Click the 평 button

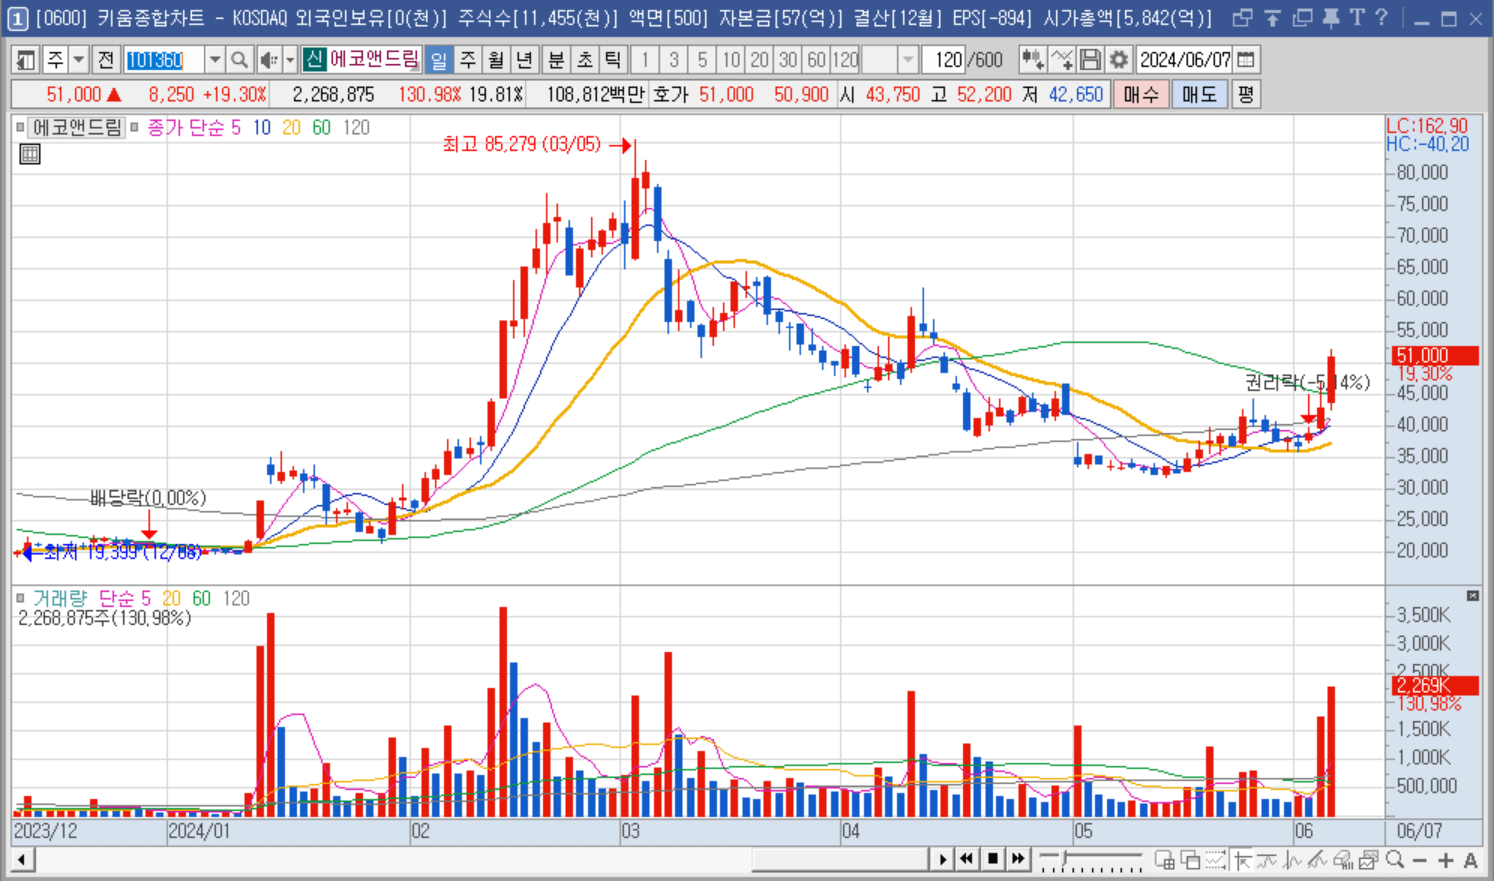pyautogui.click(x=1245, y=94)
